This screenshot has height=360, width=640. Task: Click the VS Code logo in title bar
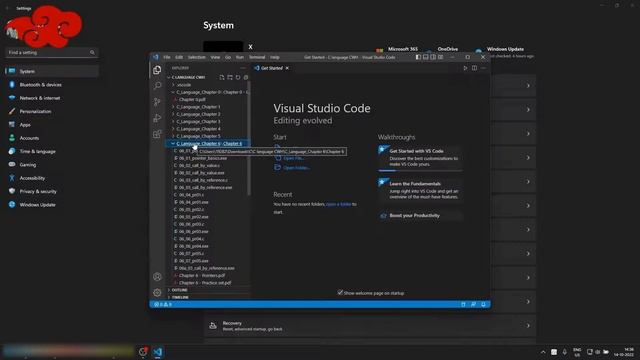pos(156,57)
